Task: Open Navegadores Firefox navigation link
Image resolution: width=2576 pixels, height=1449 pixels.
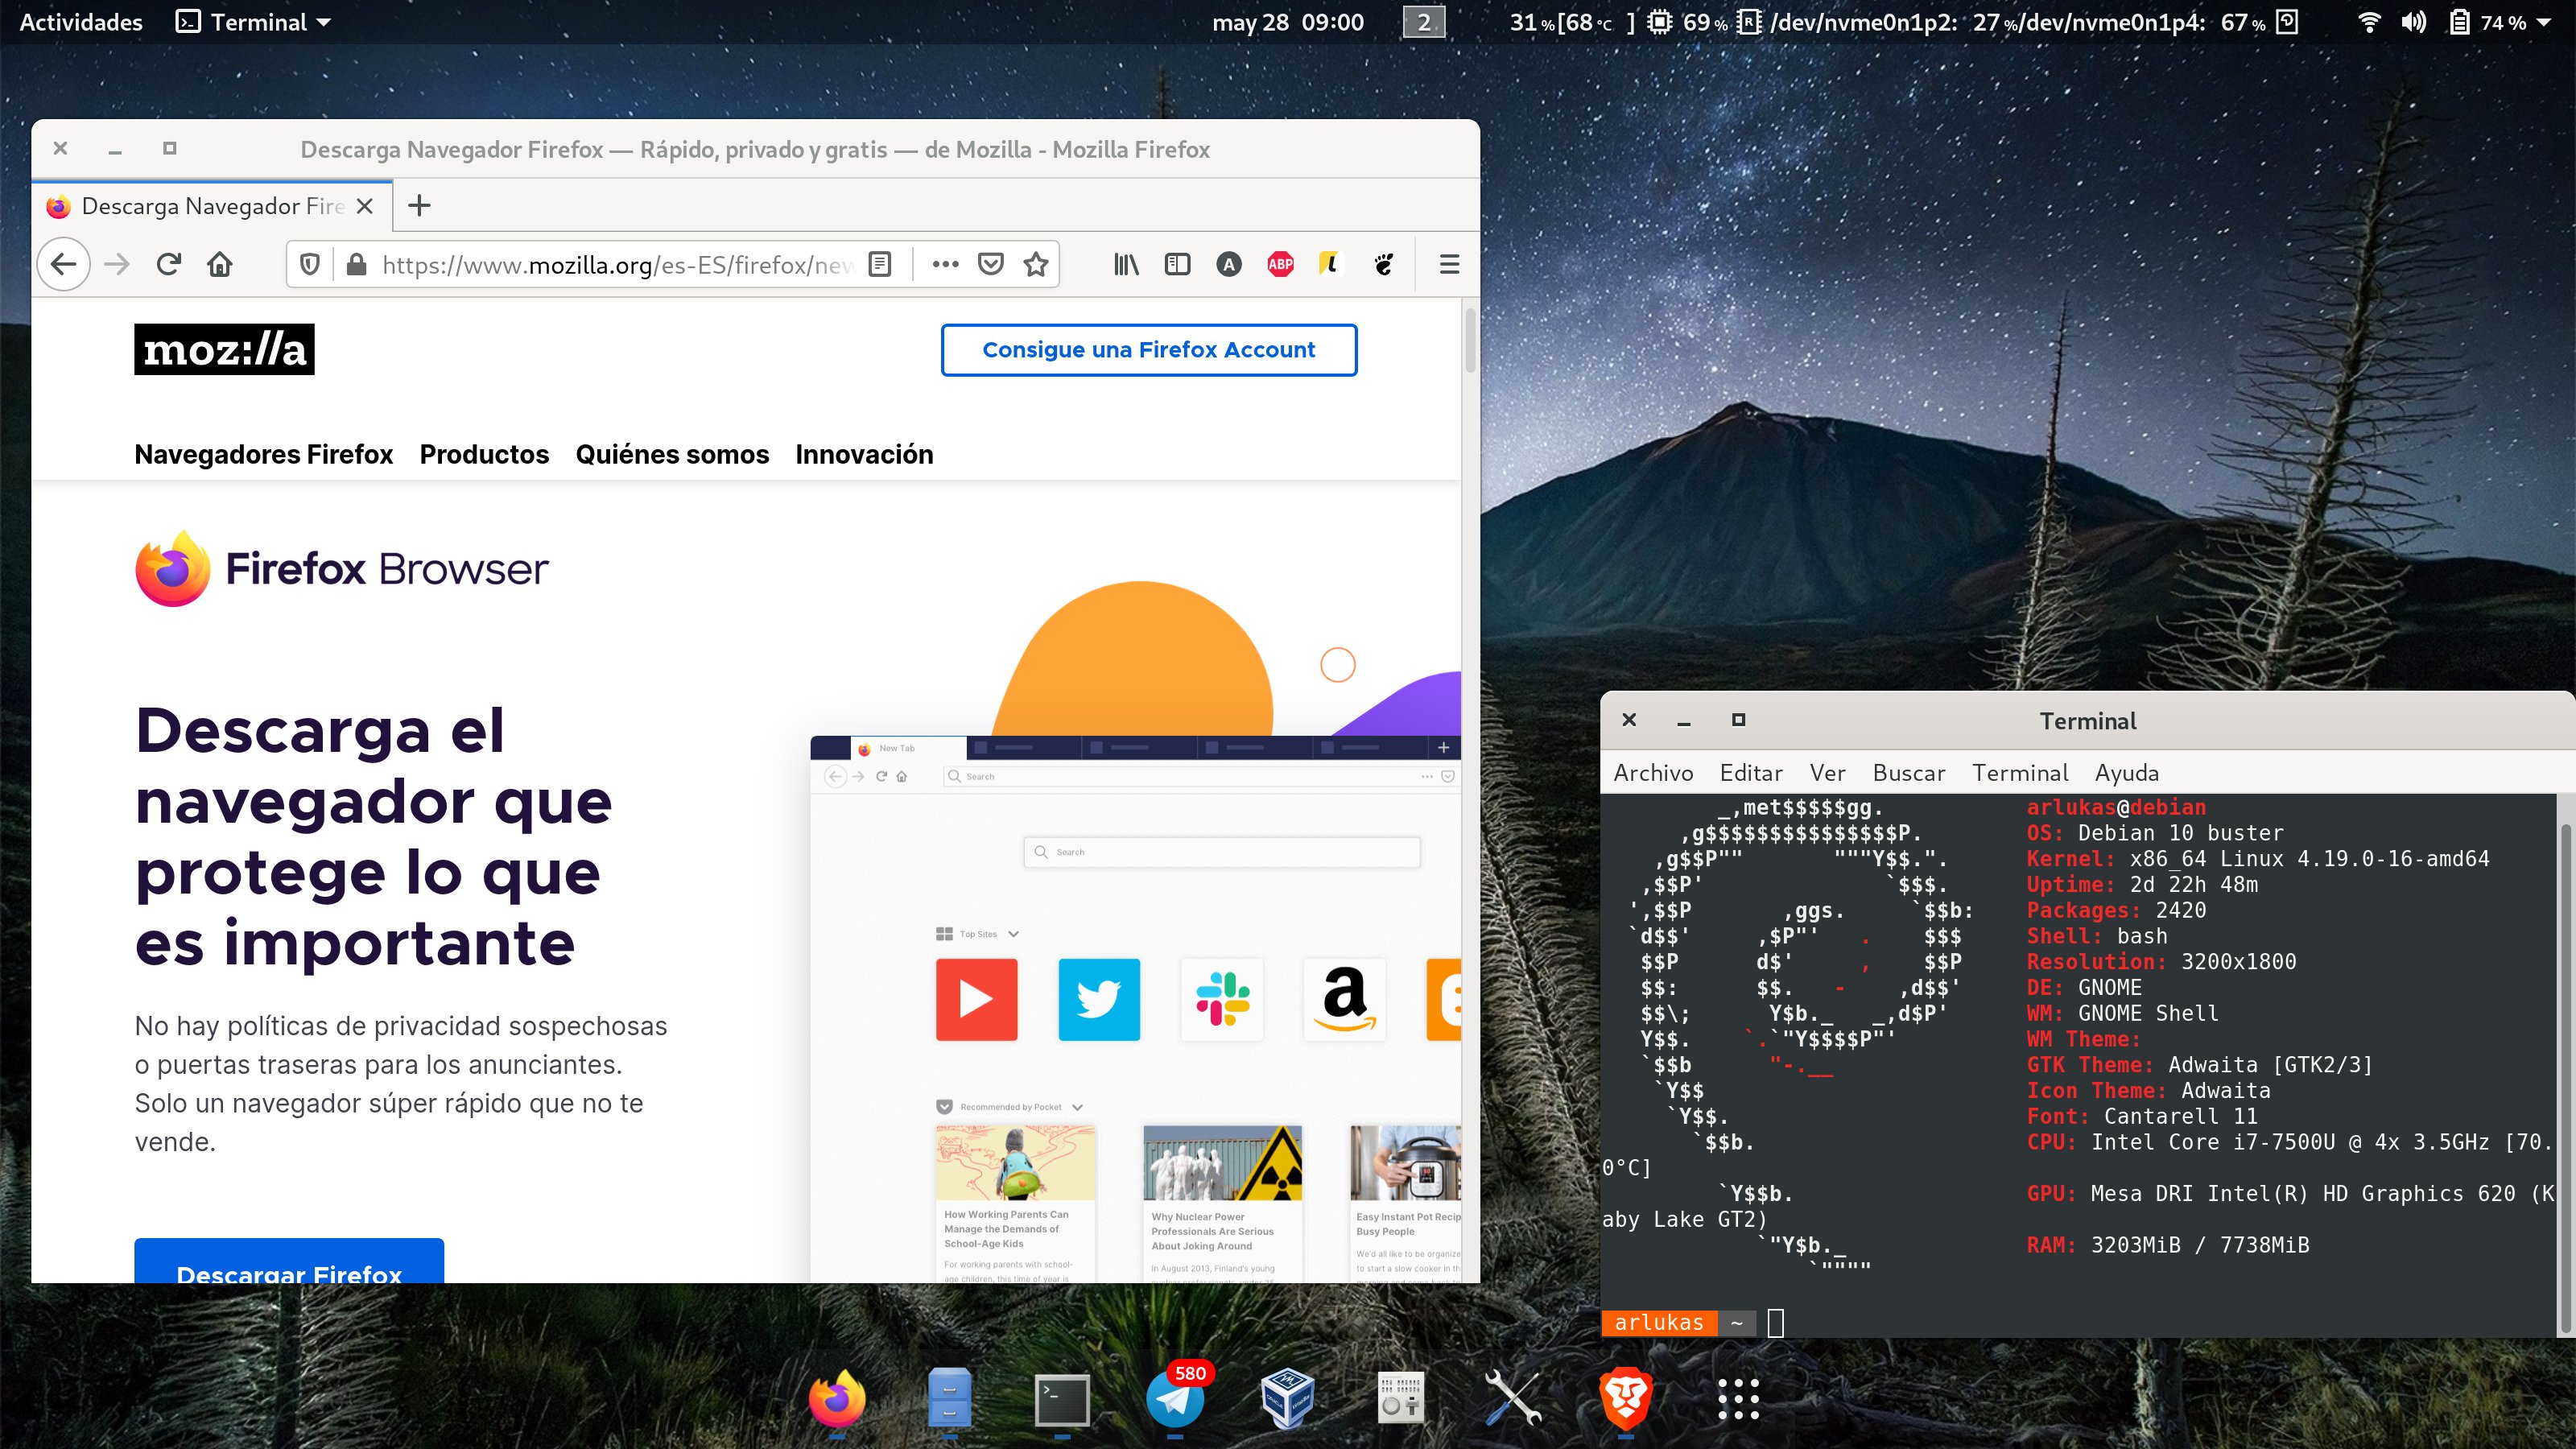Action: pyautogui.click(x=263, y=454)
